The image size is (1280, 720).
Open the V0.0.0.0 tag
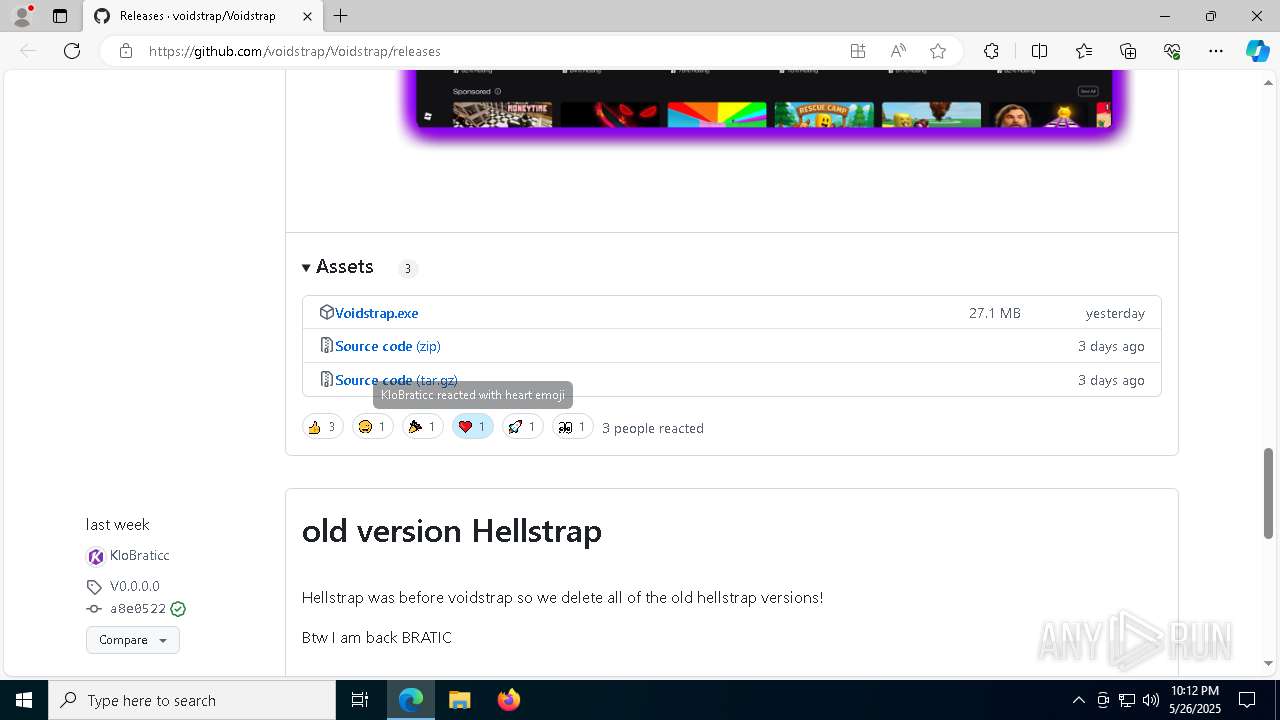click(135, 587)
